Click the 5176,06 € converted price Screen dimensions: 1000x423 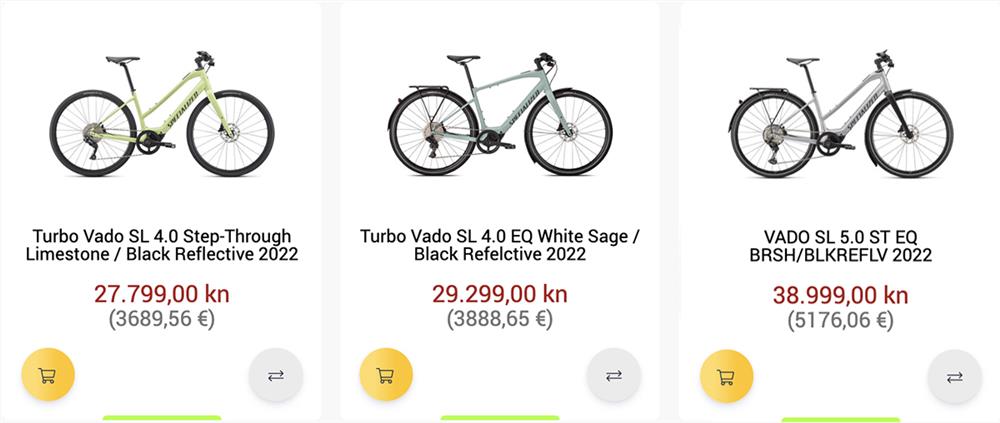pos(840,320)
